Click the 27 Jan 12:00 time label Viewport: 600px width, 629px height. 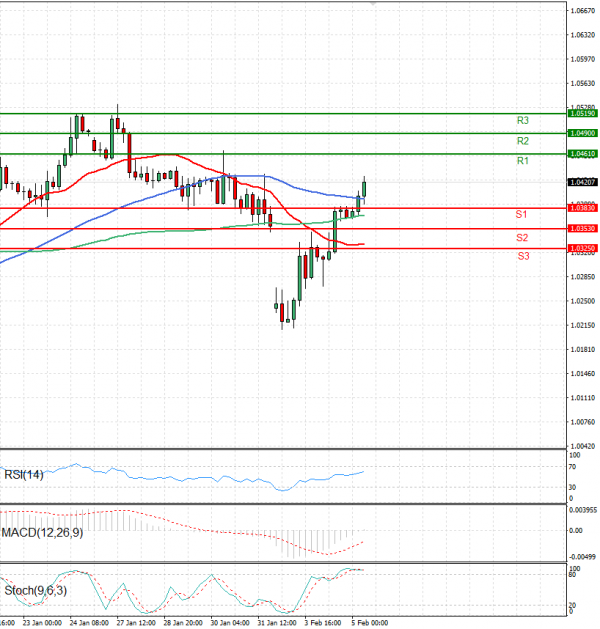tap(136, 623)
